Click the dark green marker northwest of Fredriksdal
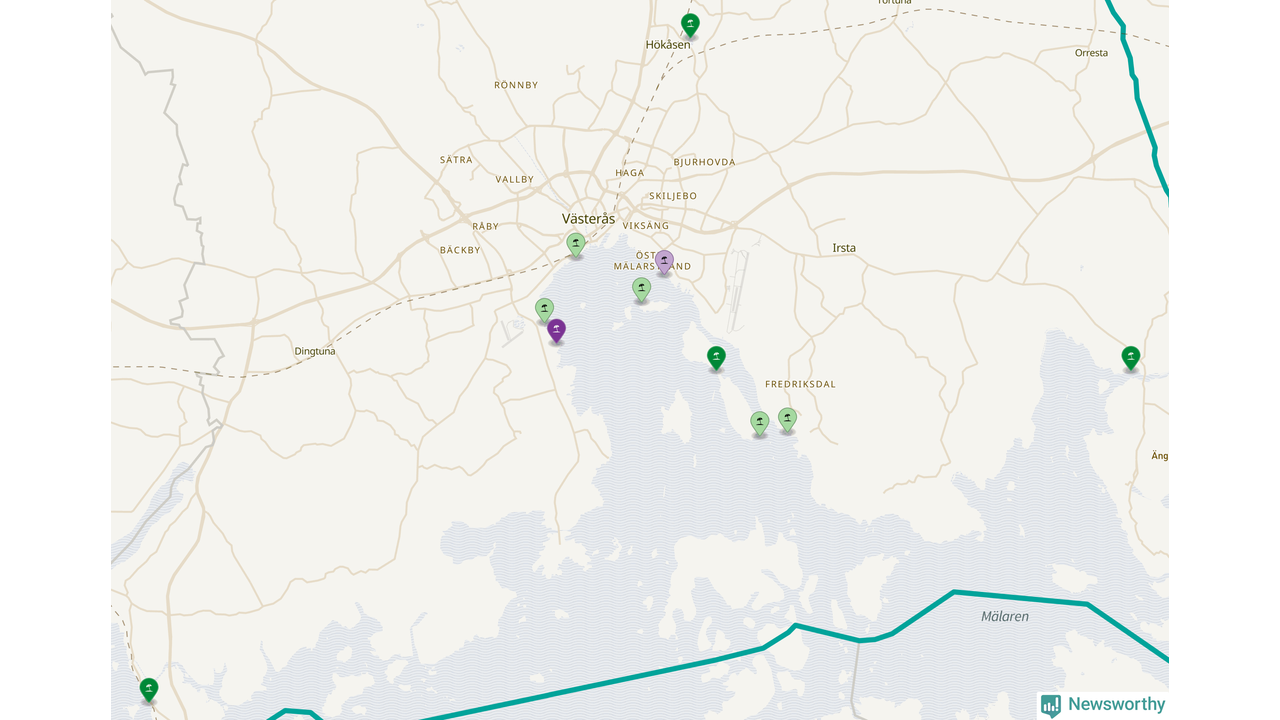Screen dimensions: 1280x720 point(716,357)
